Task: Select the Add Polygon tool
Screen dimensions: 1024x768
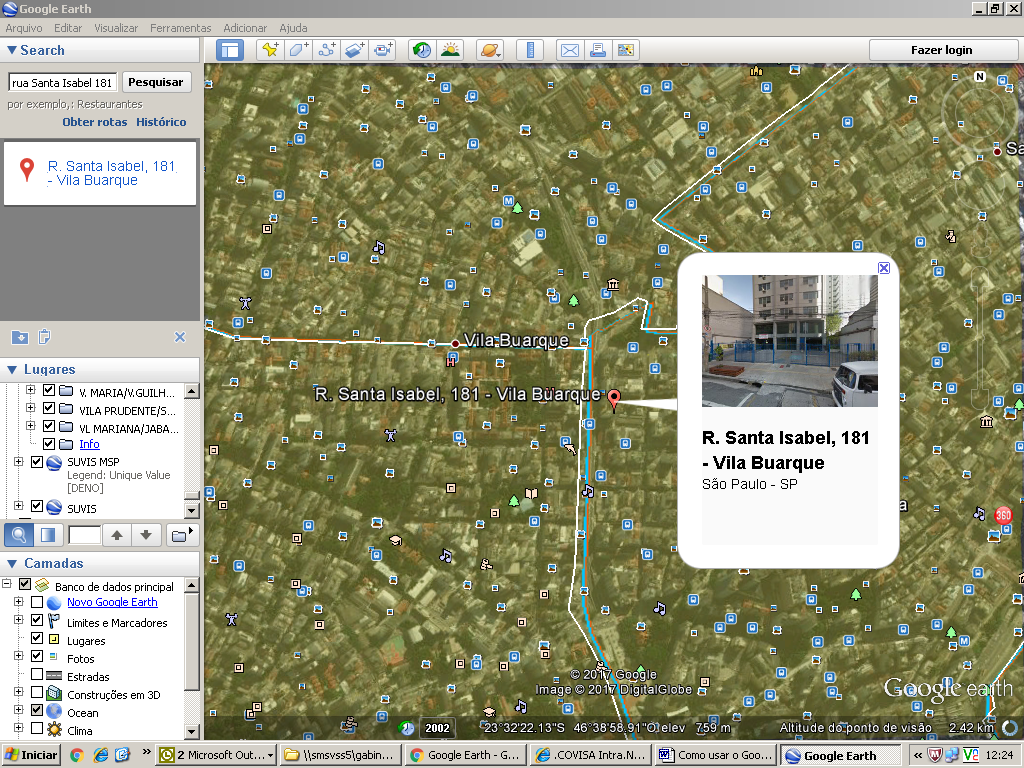Action: pyautogui.click(x=298, y=50)
